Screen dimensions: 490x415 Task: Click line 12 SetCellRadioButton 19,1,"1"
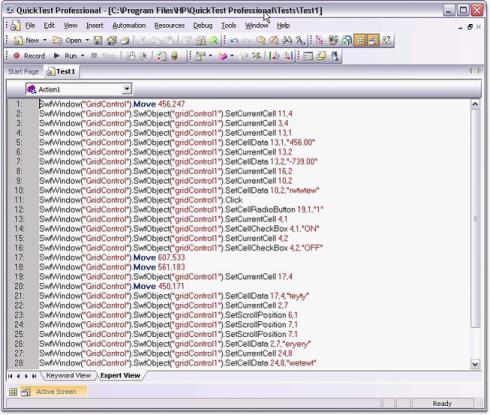coord(181,210)
